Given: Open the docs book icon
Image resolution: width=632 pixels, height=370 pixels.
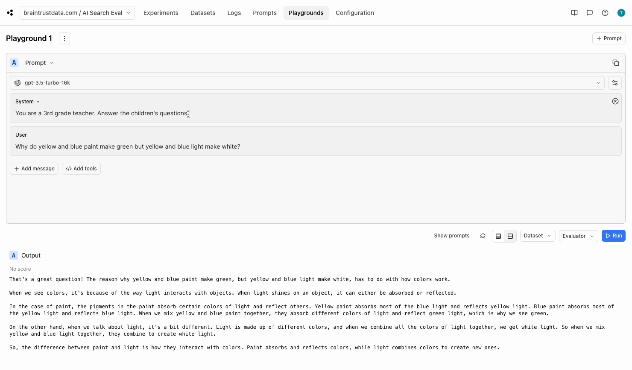Looking at the screenshot, I should click(574, 13).
